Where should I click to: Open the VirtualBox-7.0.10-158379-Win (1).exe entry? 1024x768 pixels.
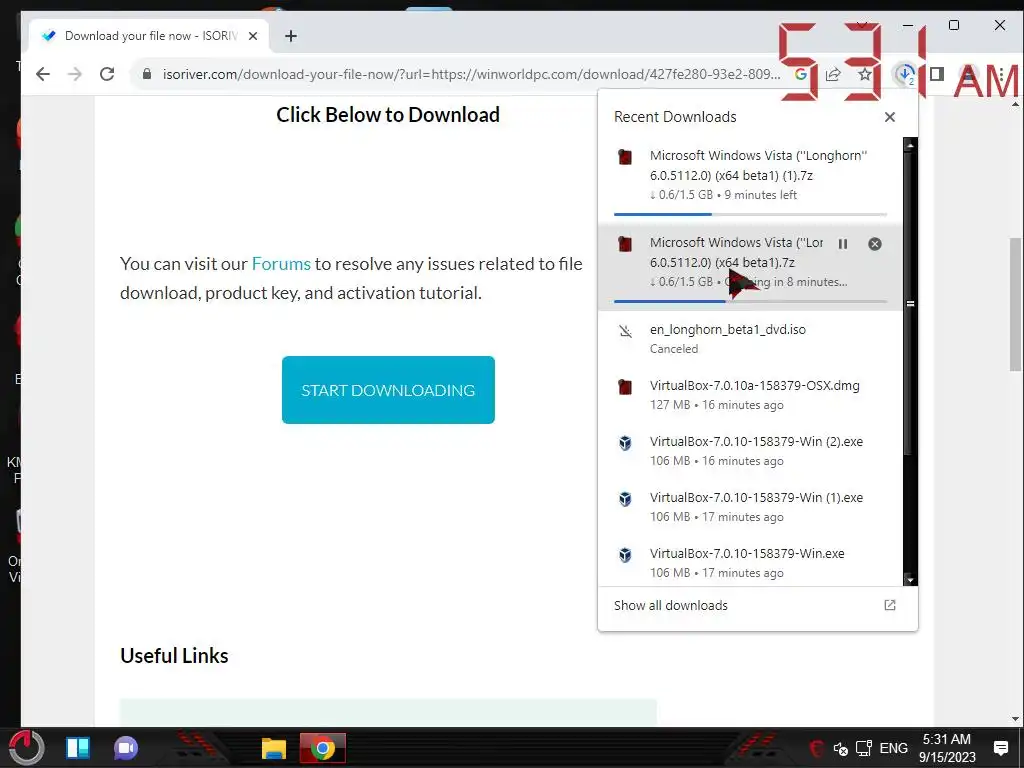point(750,507)
